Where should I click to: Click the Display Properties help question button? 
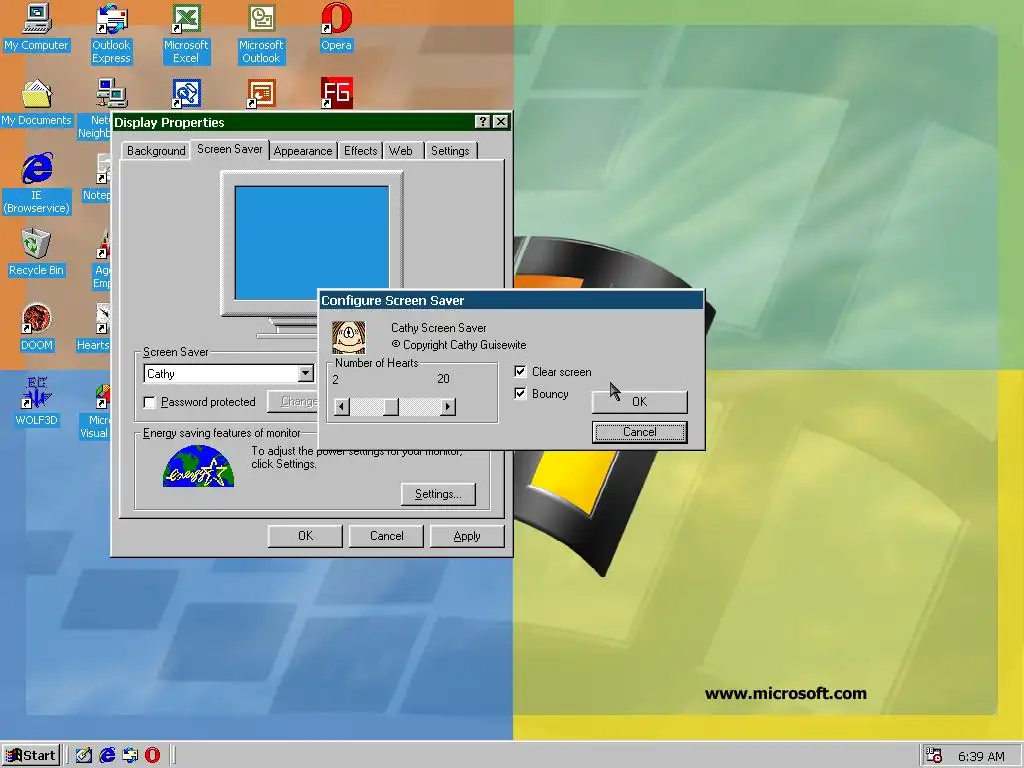point(482,121)
